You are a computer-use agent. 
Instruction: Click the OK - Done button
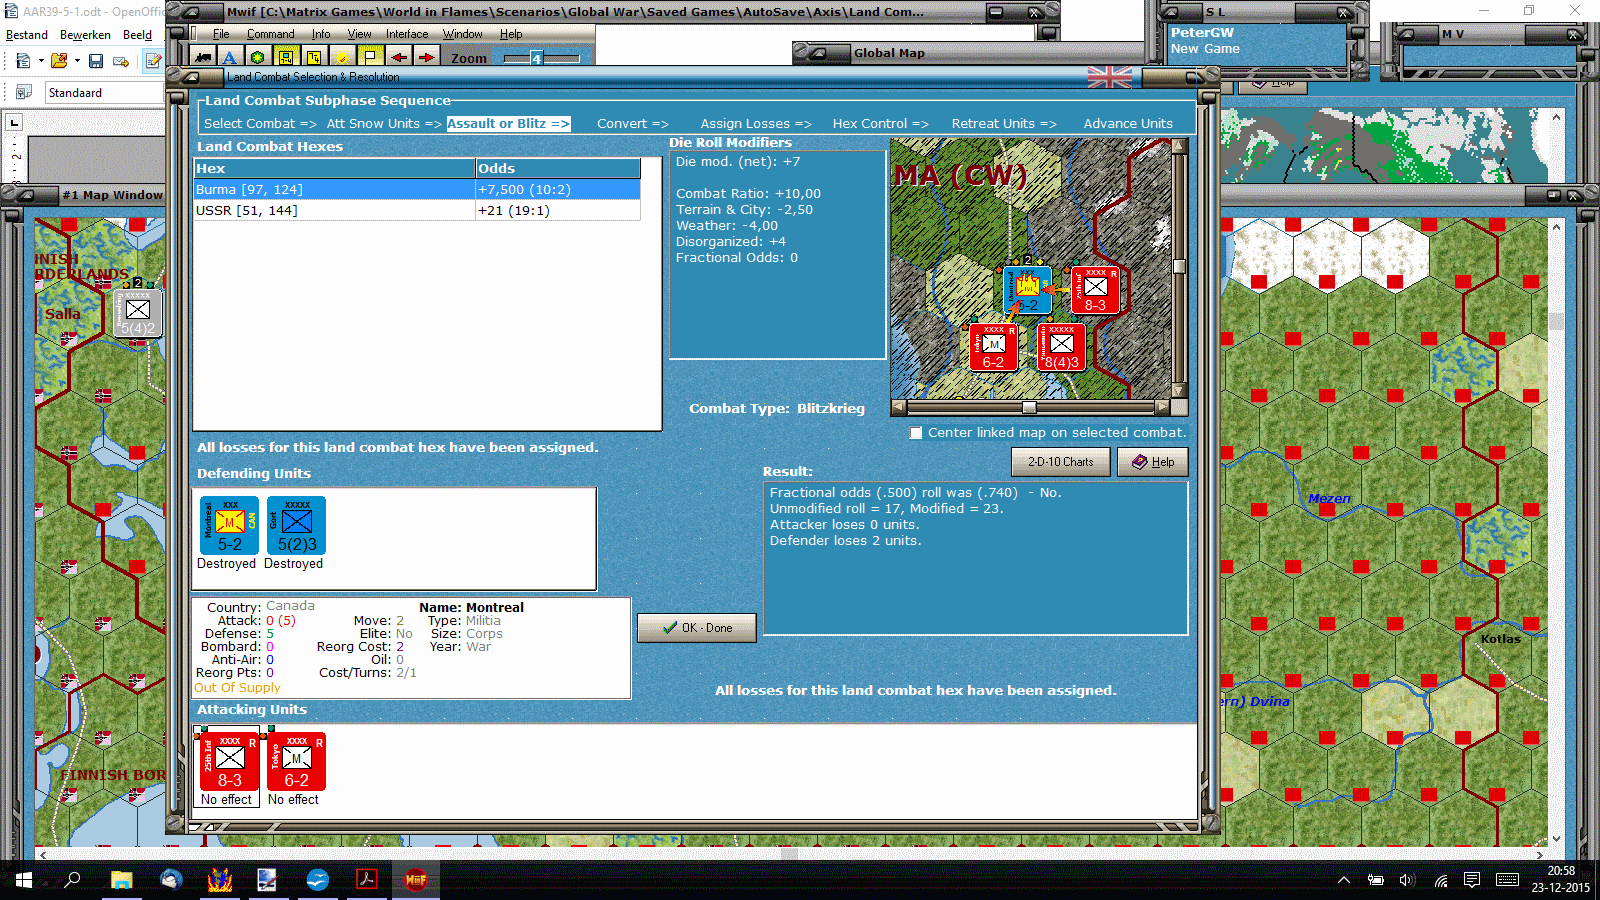click(x=697, y=628)
